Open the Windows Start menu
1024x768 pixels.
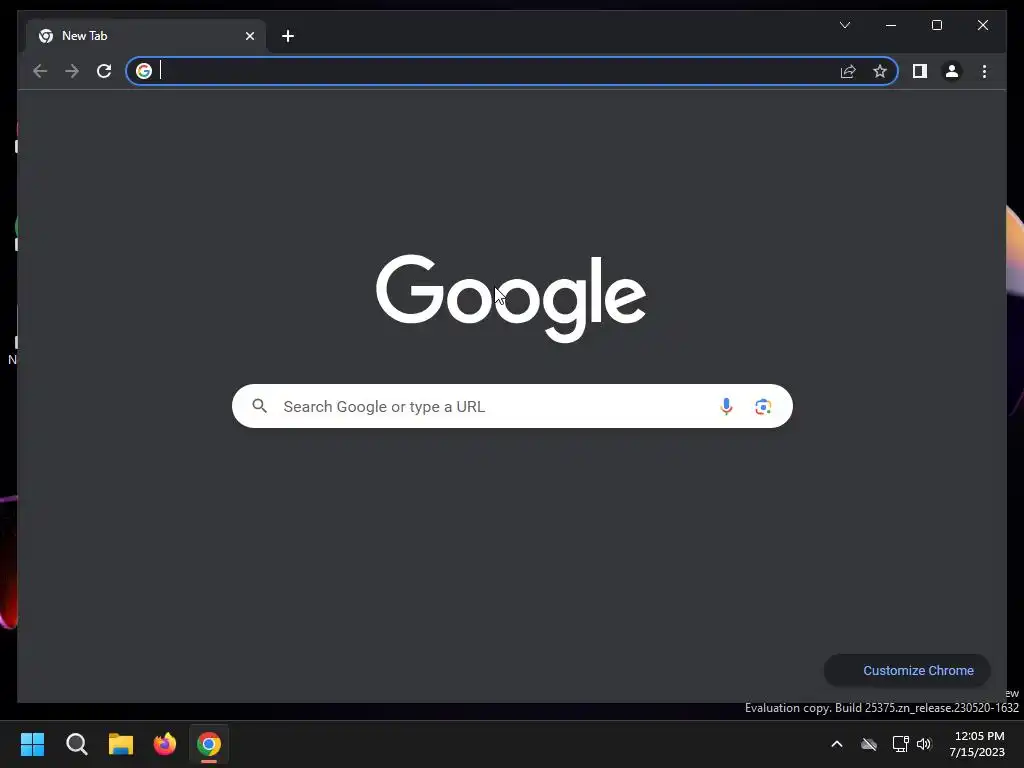[x=32, y=744]
